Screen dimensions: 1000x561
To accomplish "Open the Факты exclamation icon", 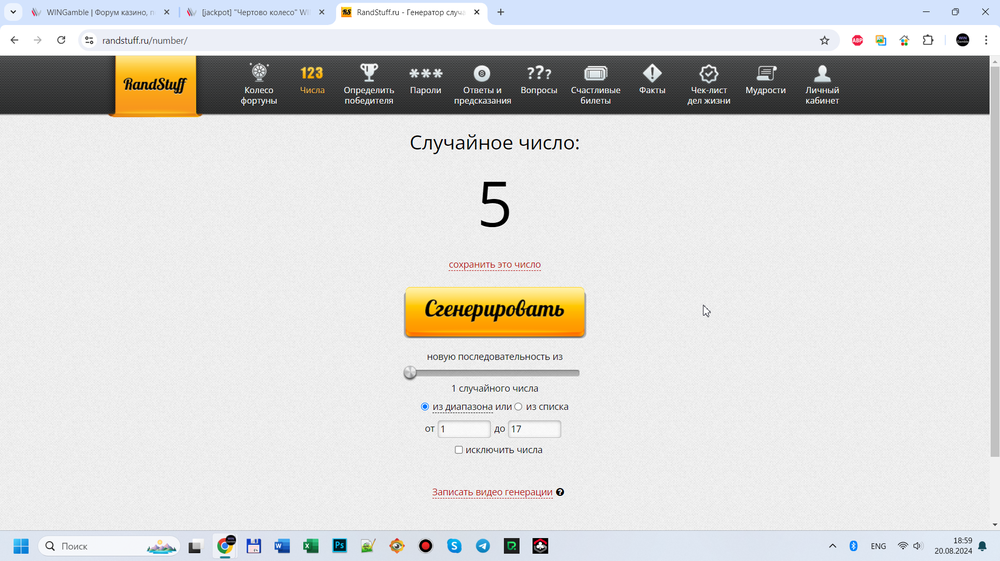I will [652, 73].
